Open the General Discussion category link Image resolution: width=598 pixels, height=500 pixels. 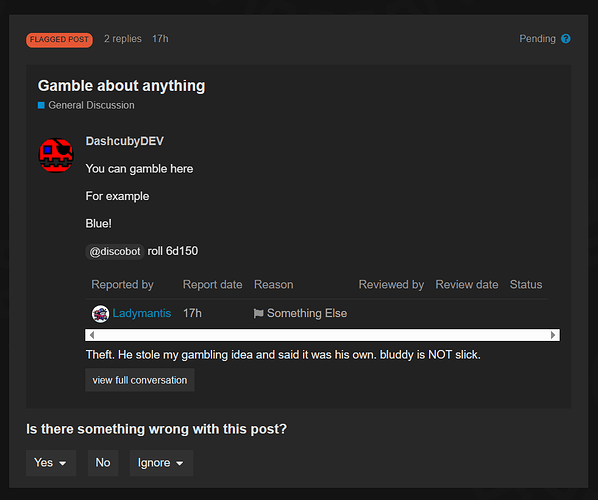point(91,105)
